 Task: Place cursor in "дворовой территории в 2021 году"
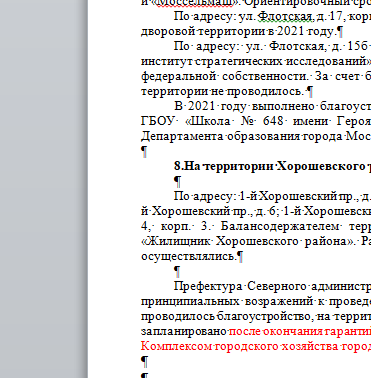point(238,31)
